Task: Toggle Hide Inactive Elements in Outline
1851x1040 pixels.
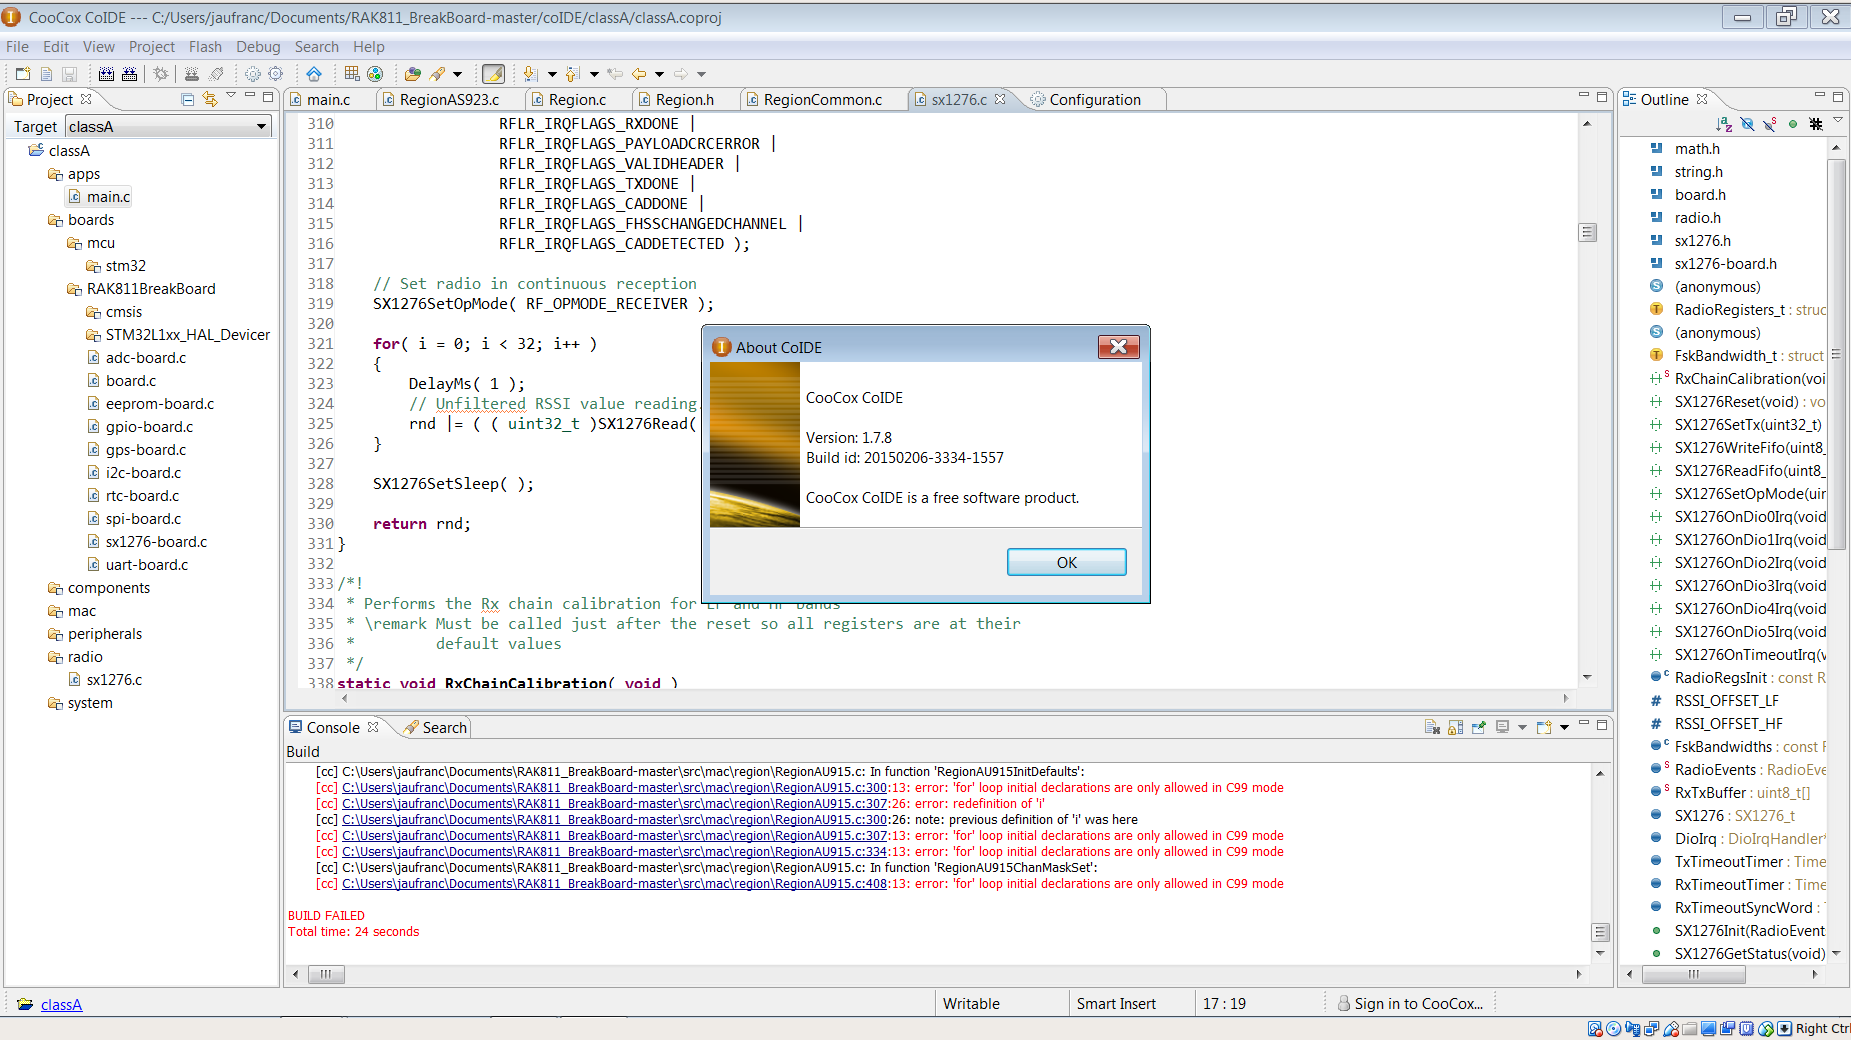Action: 1816,124
